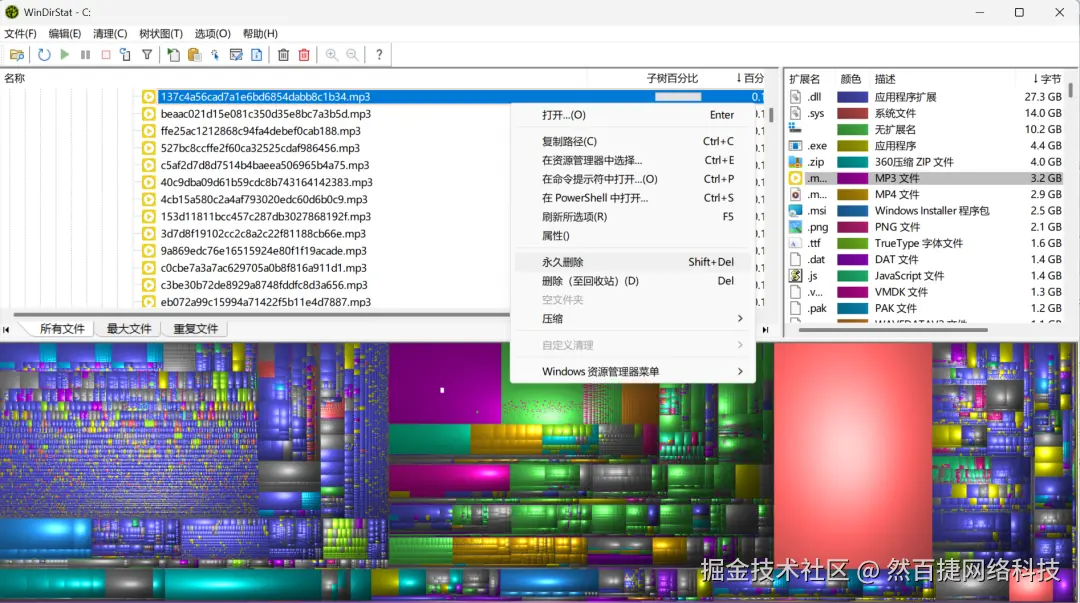Click the red trash permanent delete icon
Screen dimensions: 1080x603
304,54
